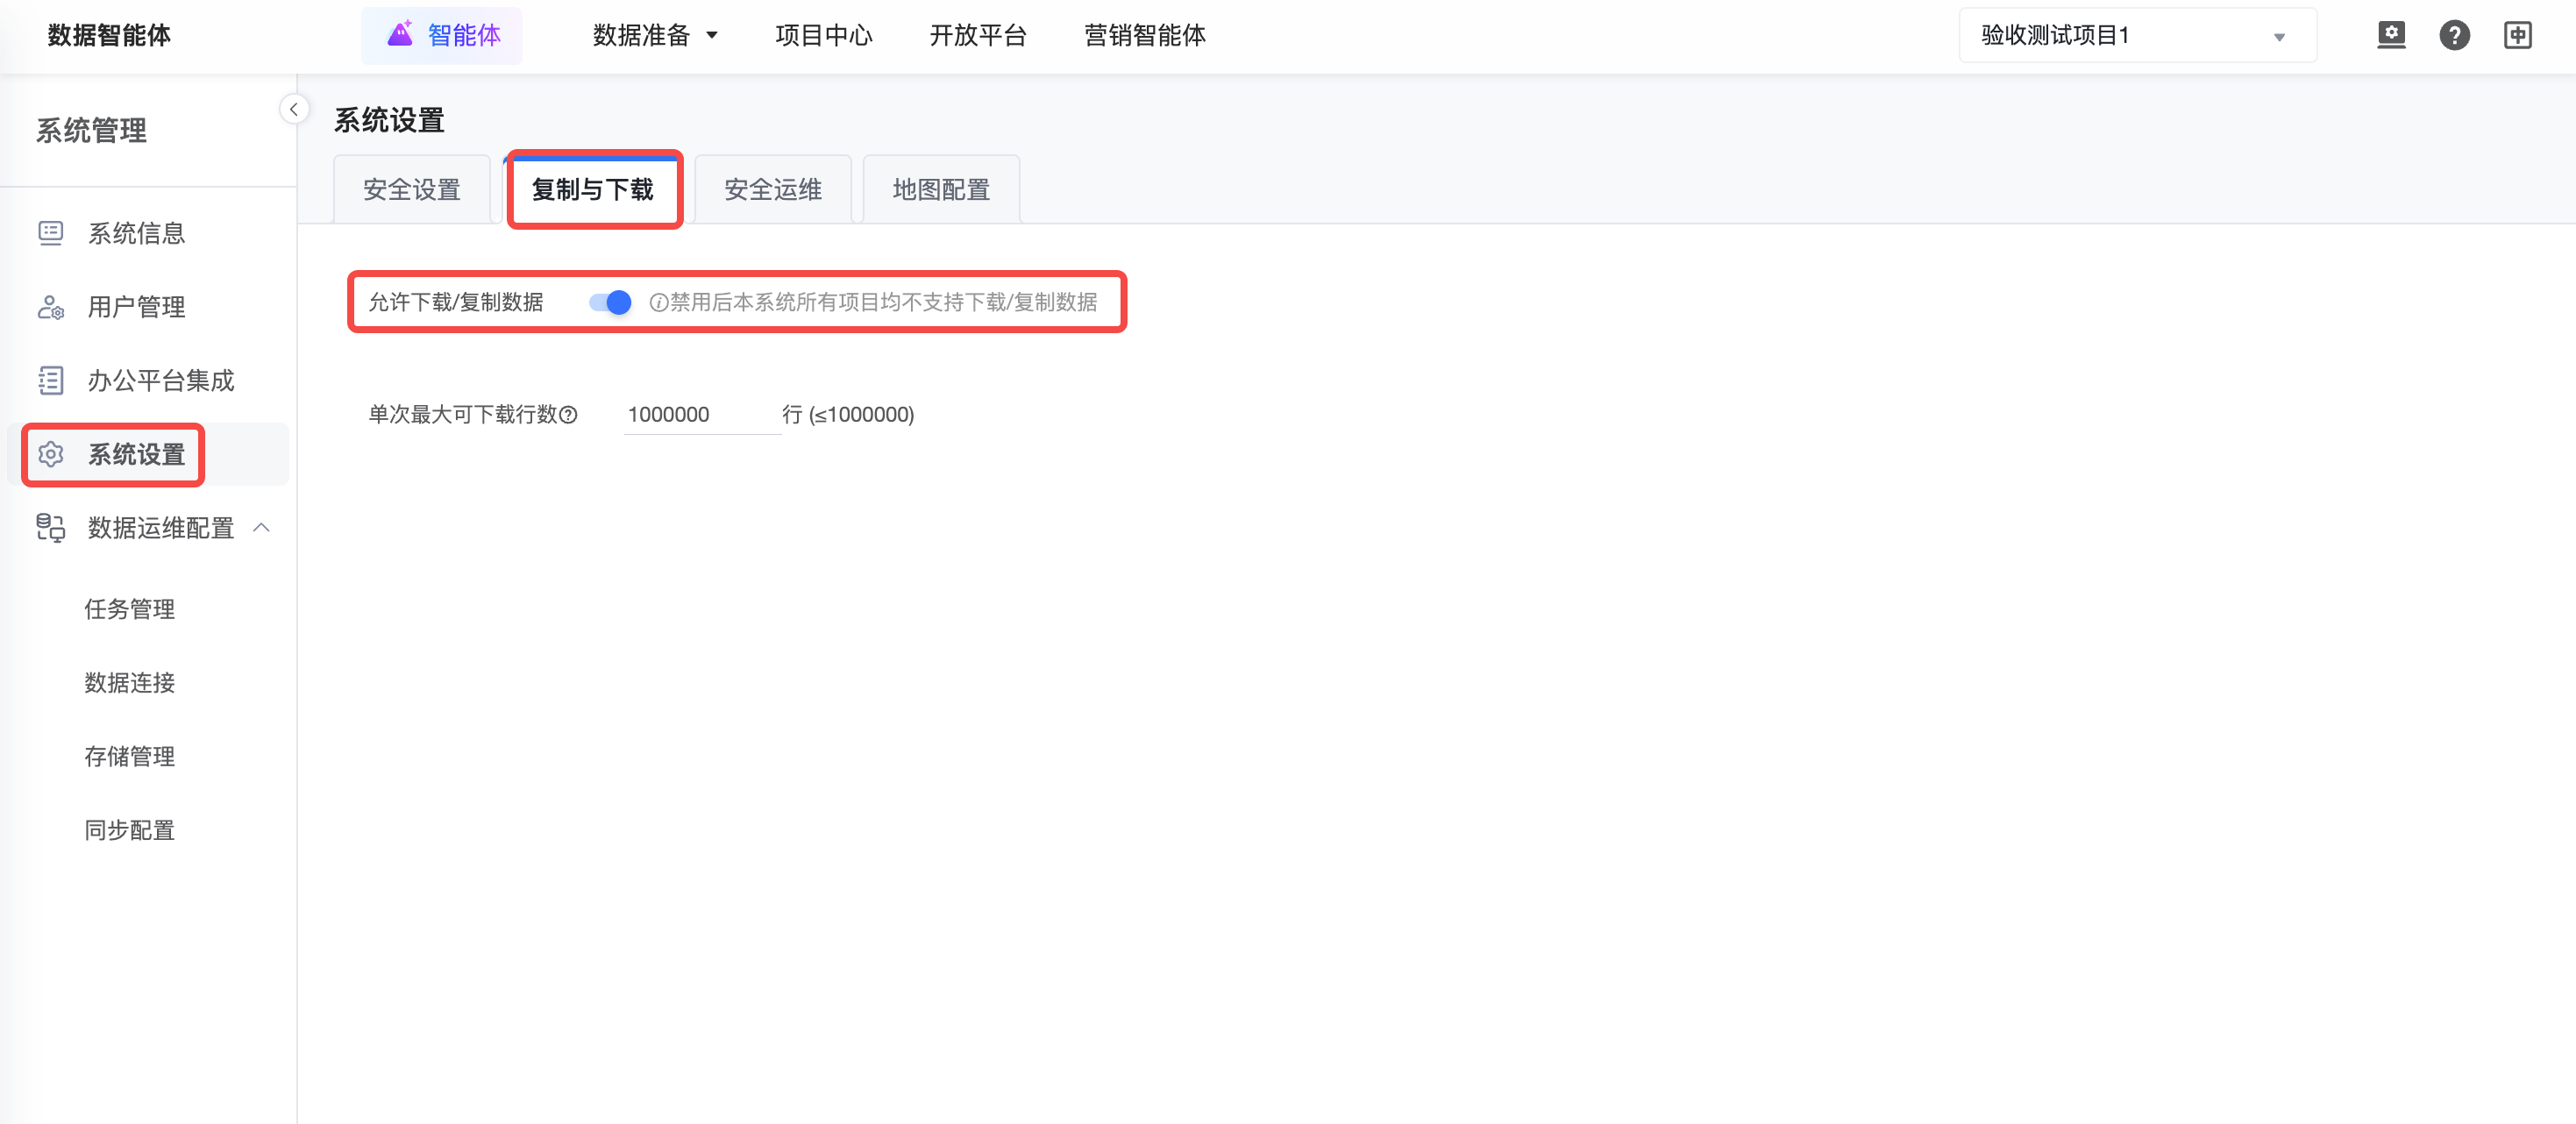Open 任务管理 submenu item
2576x1124 pixels.
click(x=130, y=609)
